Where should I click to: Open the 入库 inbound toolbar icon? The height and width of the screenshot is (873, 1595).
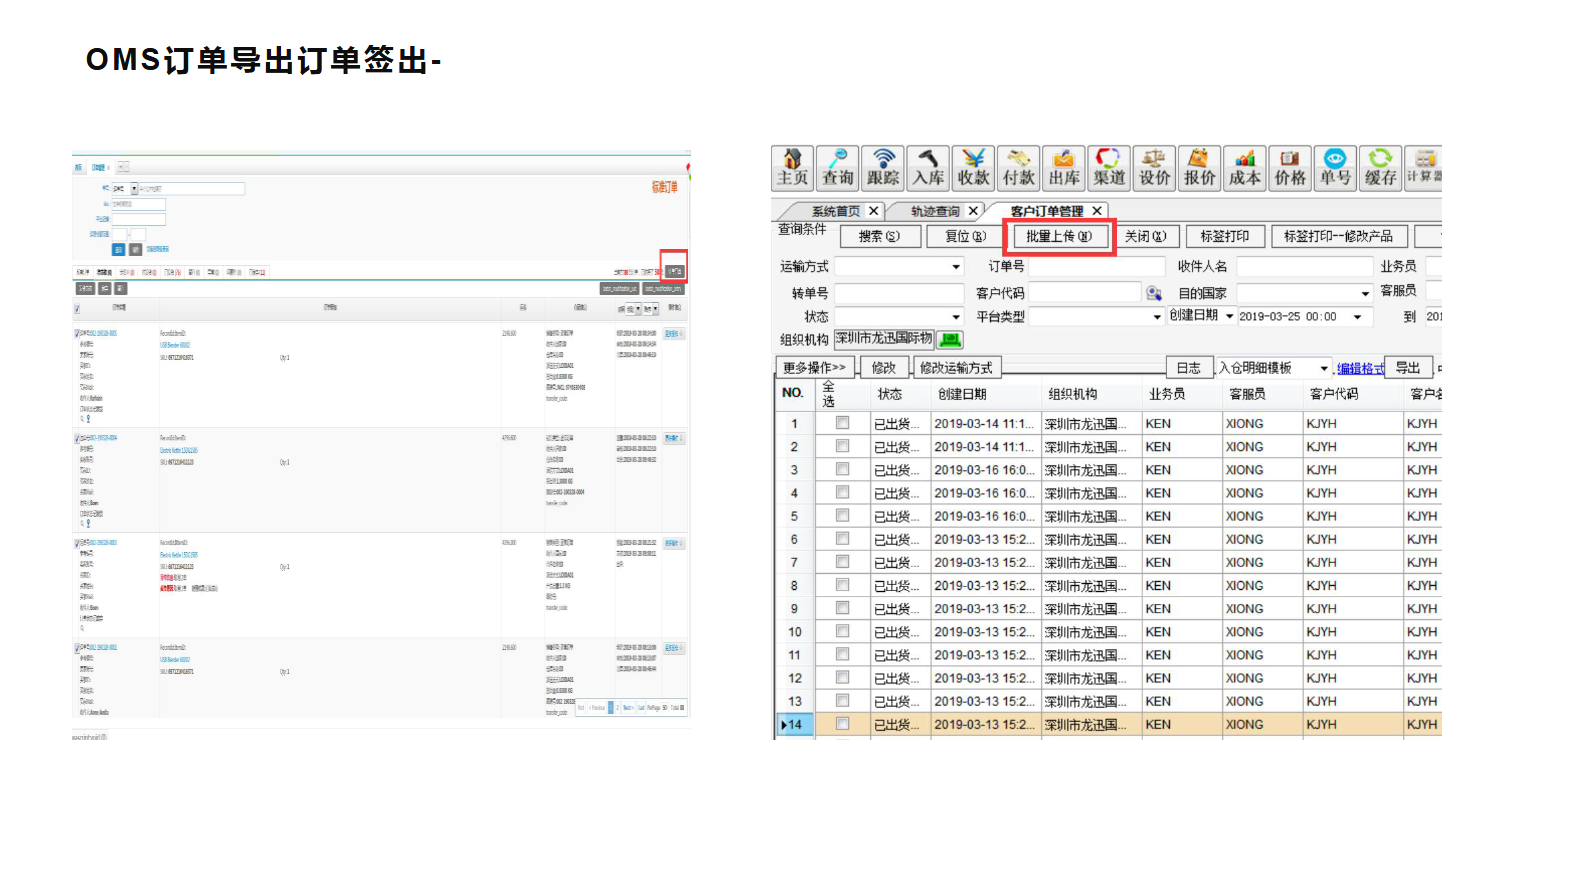pos(928,168)
